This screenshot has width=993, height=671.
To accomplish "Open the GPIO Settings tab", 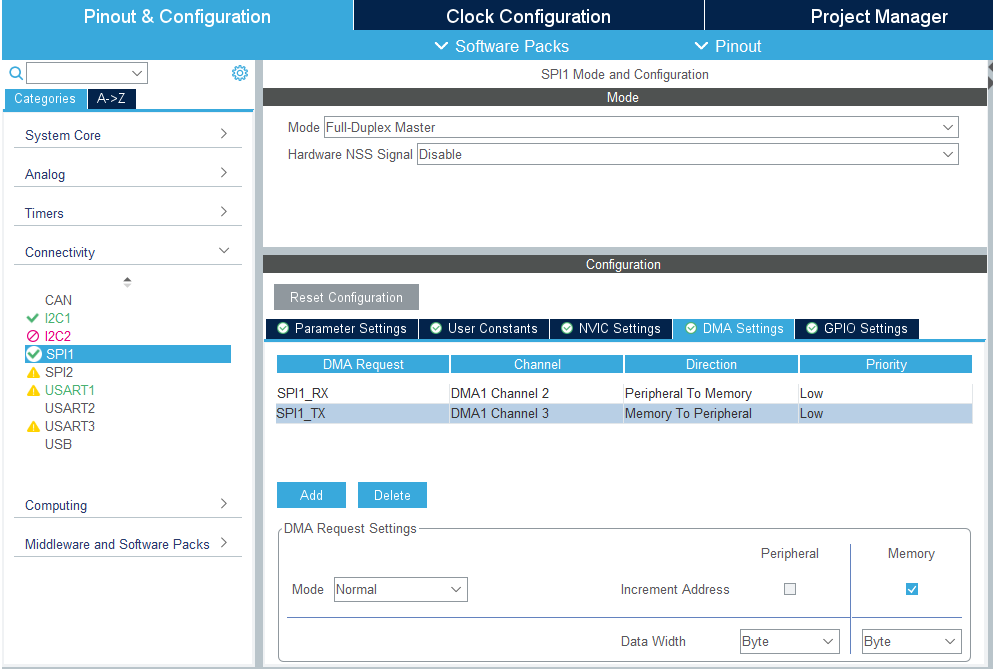I will (x=857, y=329).
